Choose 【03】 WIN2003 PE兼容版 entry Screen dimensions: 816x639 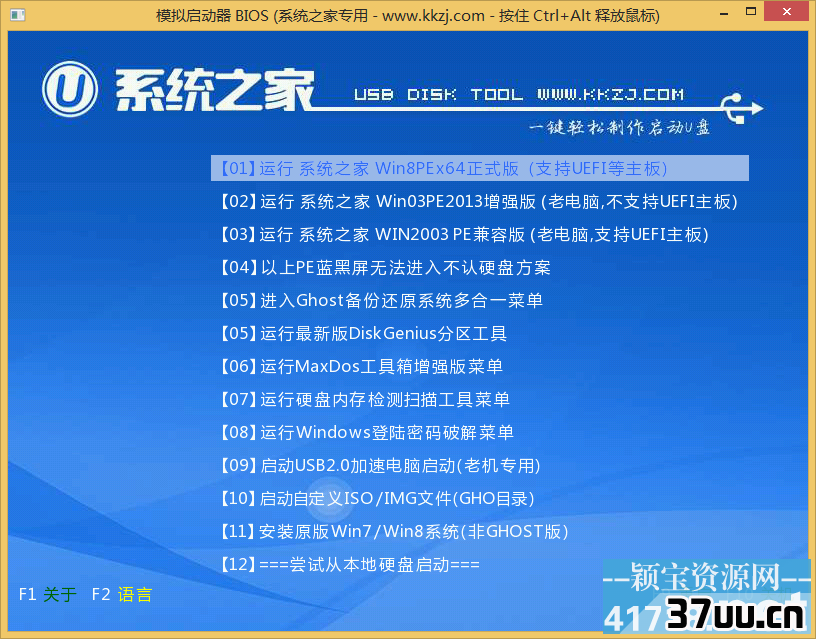tap(464, 235)
